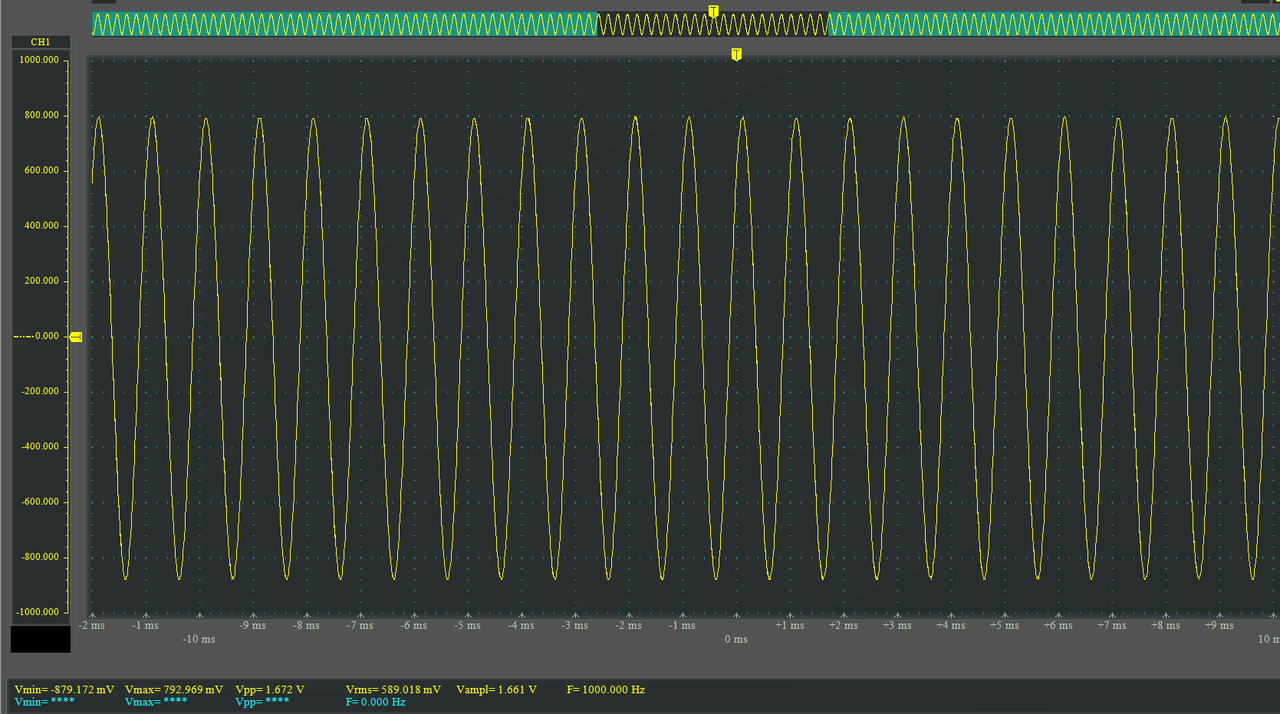Image resolution: width=1280 pixels, height=714 pixels.
Task: Click the cyan Vmin= **** readout
Action: point(46,702)
